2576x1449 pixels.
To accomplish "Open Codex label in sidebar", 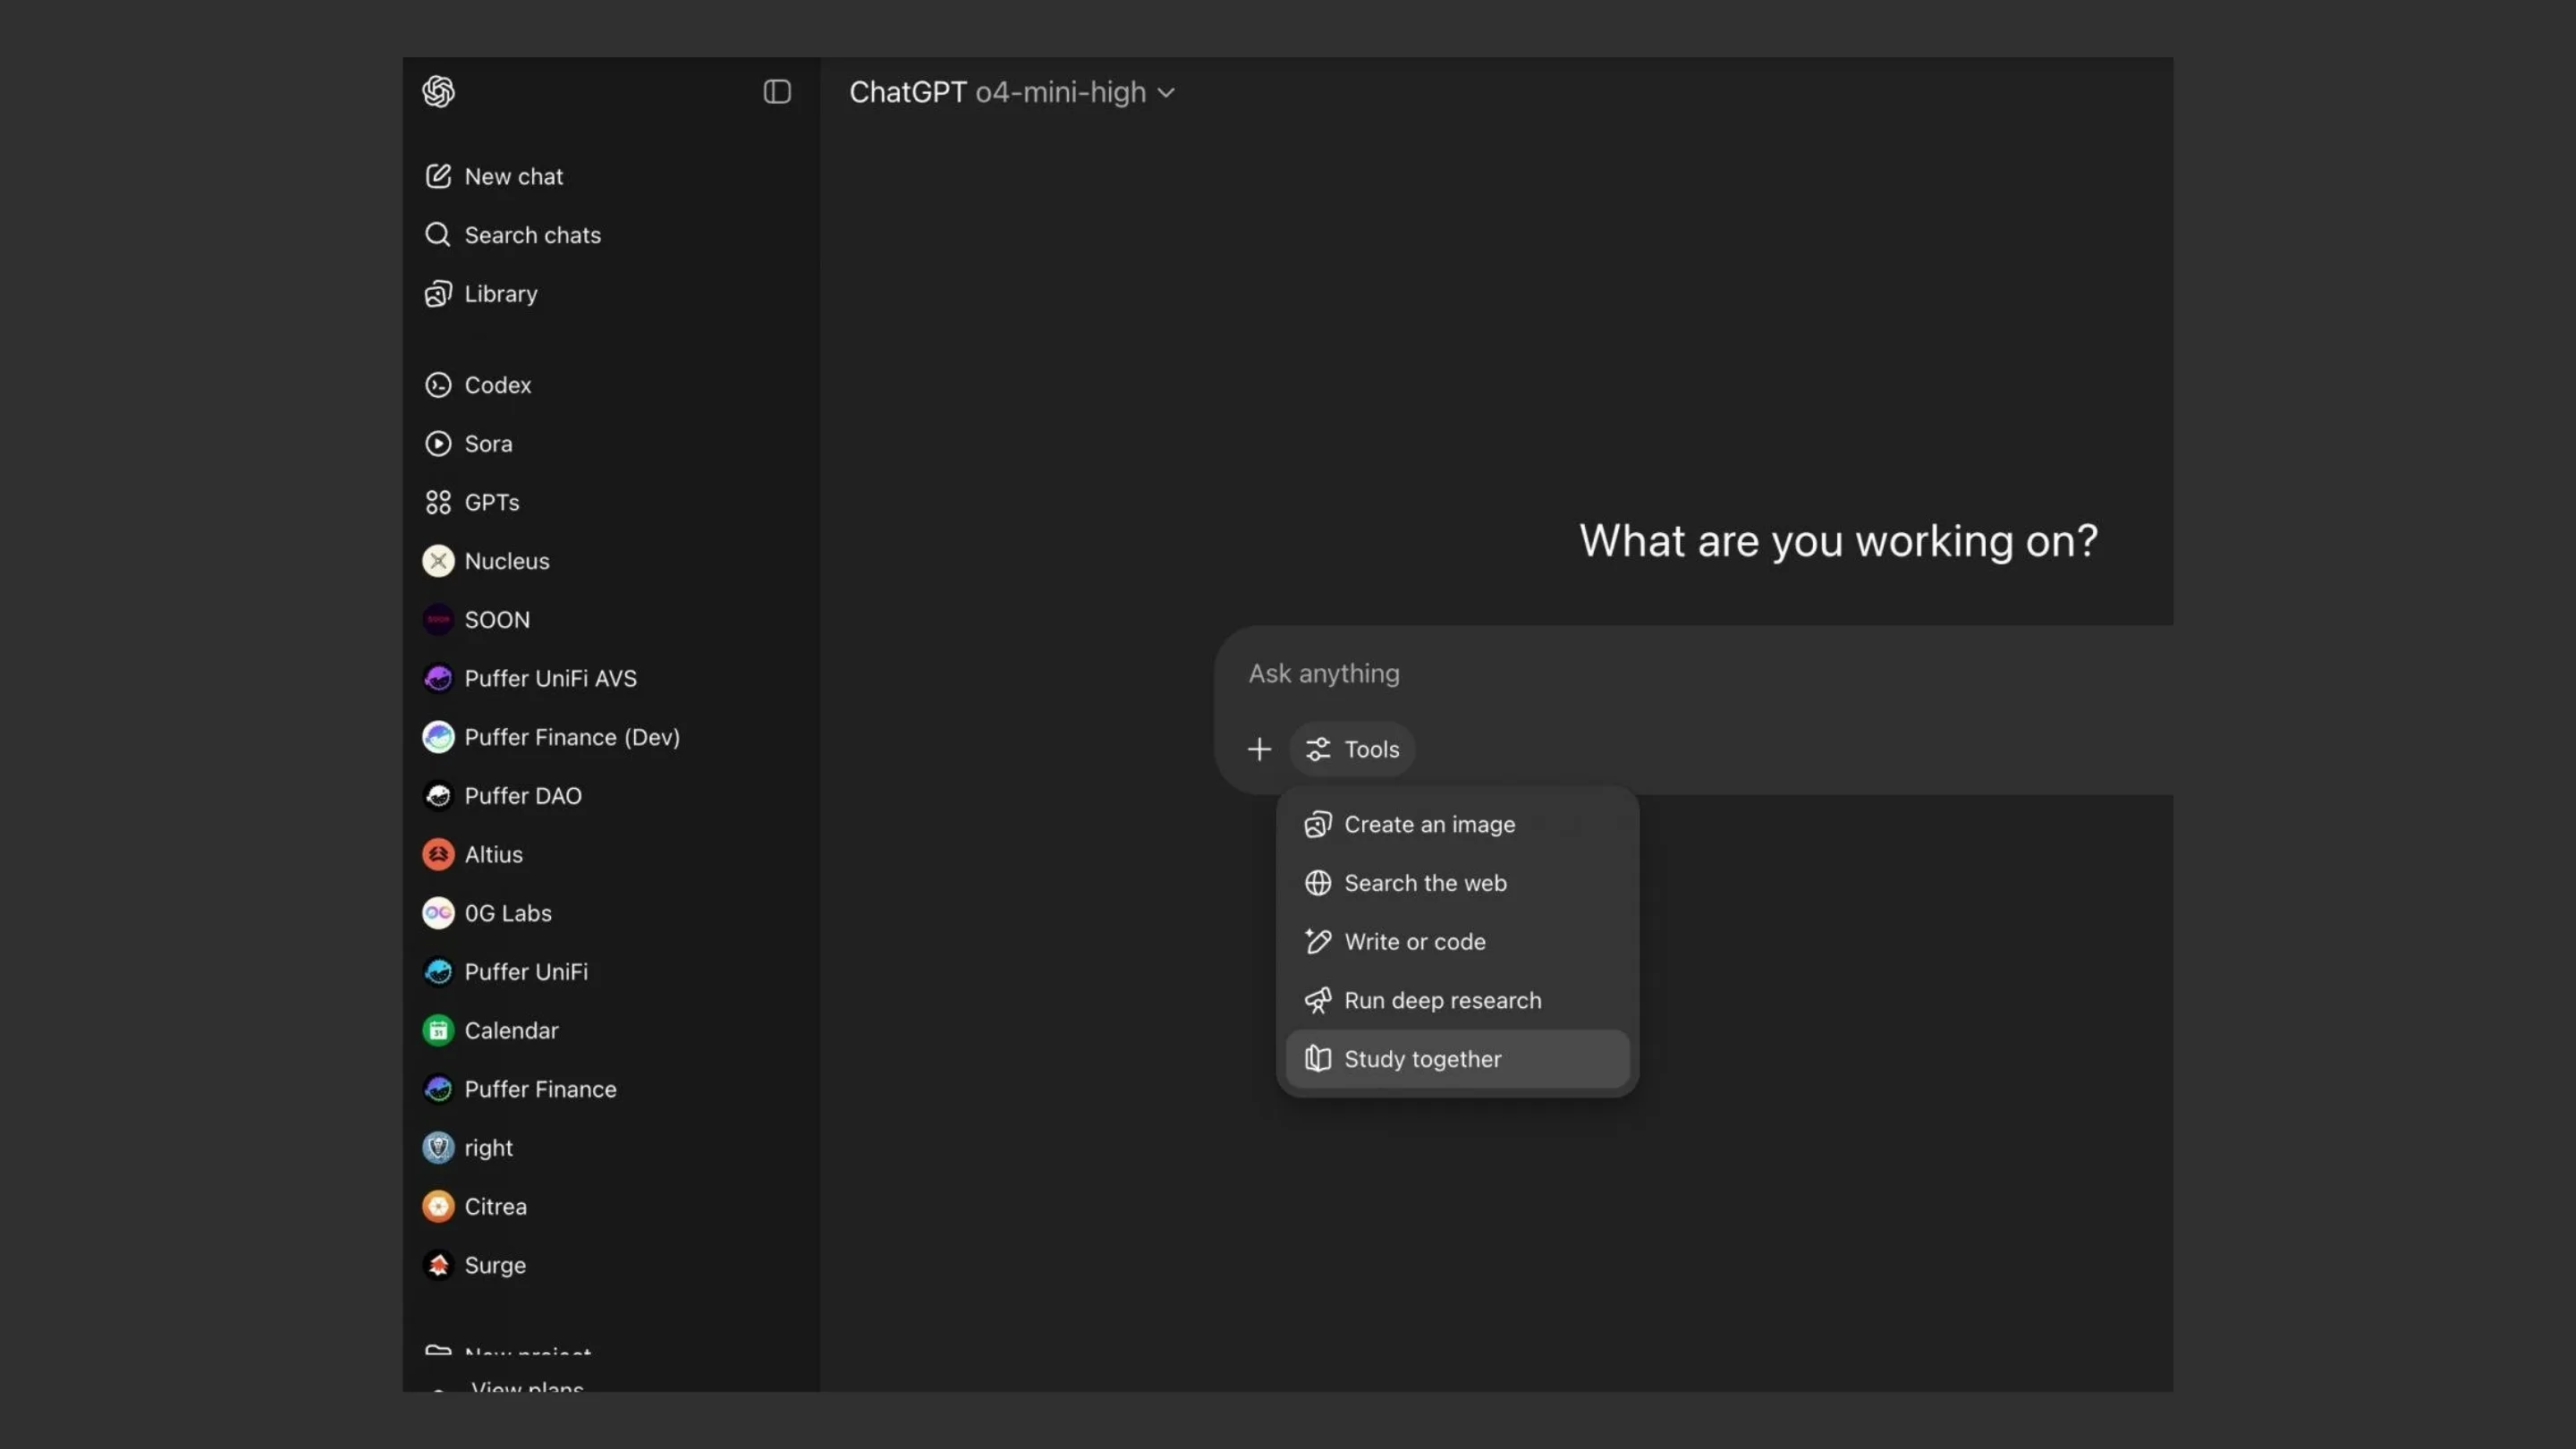I will (x=498, y=385).
